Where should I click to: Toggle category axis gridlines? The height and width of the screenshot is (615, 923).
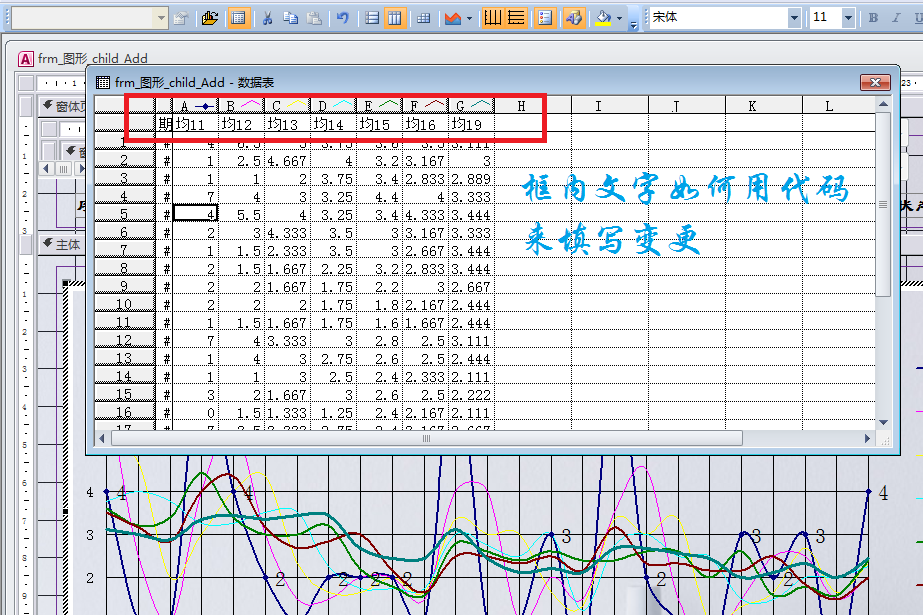pos(493,18)
